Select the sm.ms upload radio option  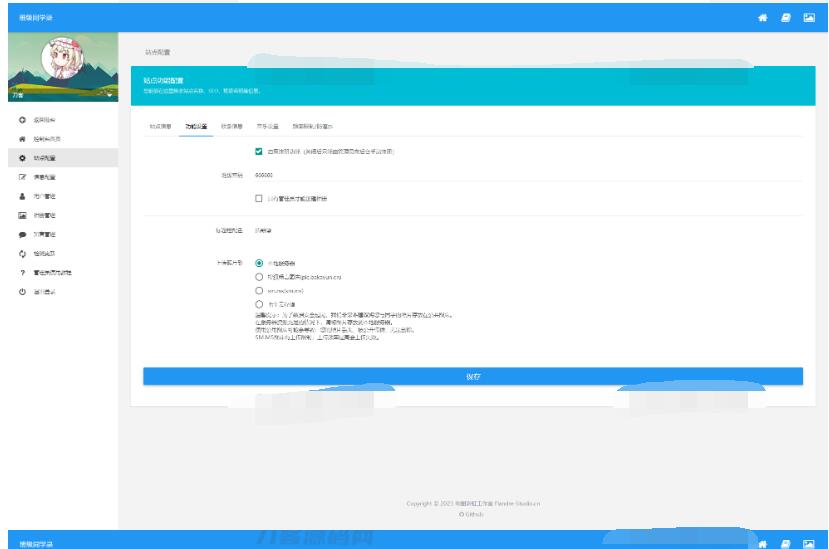point(260,290)
